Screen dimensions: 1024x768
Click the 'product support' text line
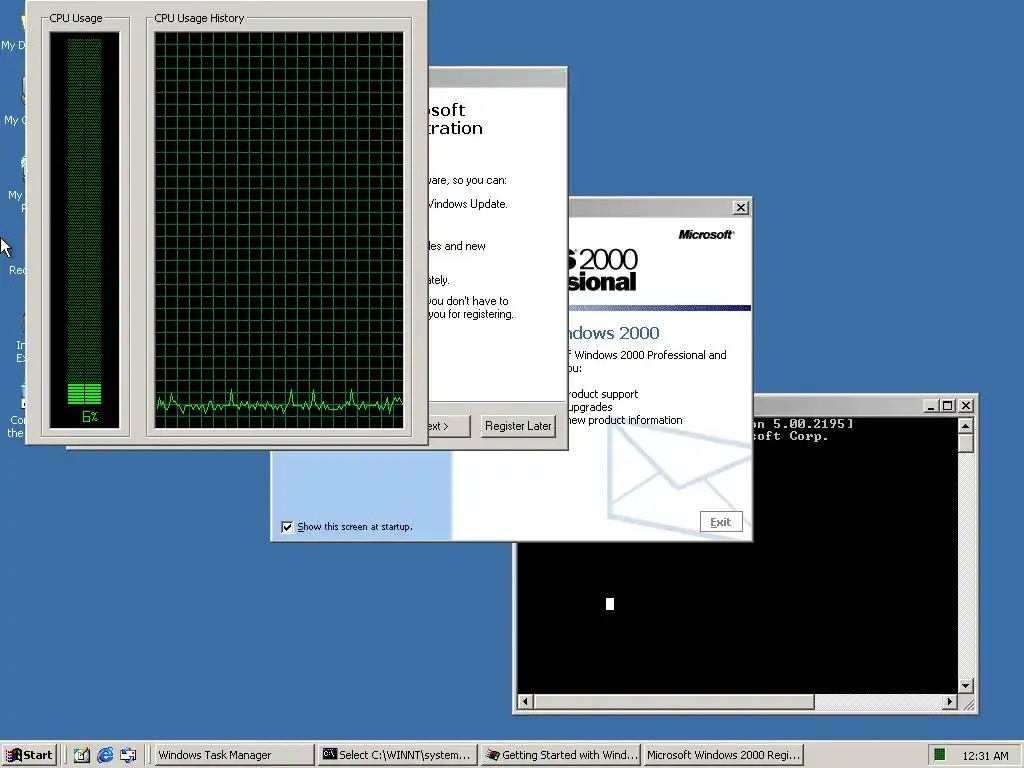coord(602,394)
